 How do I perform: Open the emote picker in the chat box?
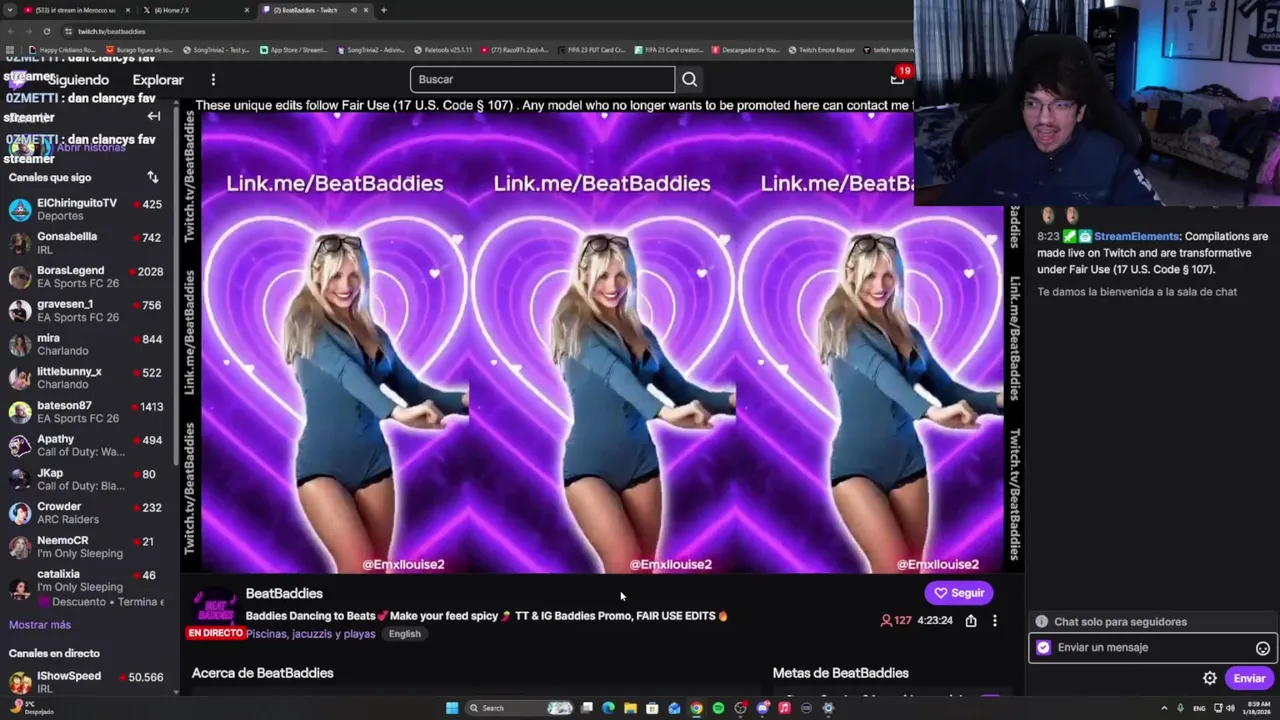pos(1263,648)
